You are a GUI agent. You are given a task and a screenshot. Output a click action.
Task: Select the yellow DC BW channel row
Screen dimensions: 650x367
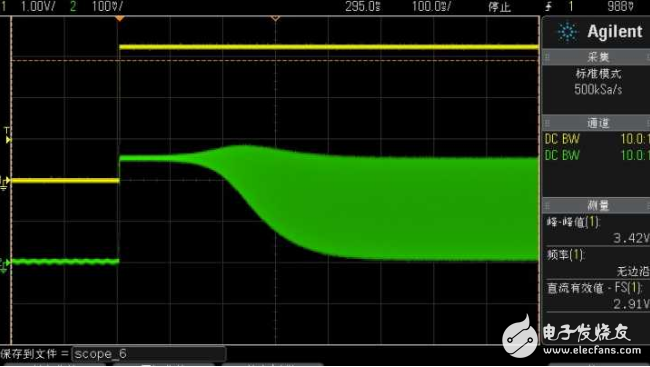[596, 139]
